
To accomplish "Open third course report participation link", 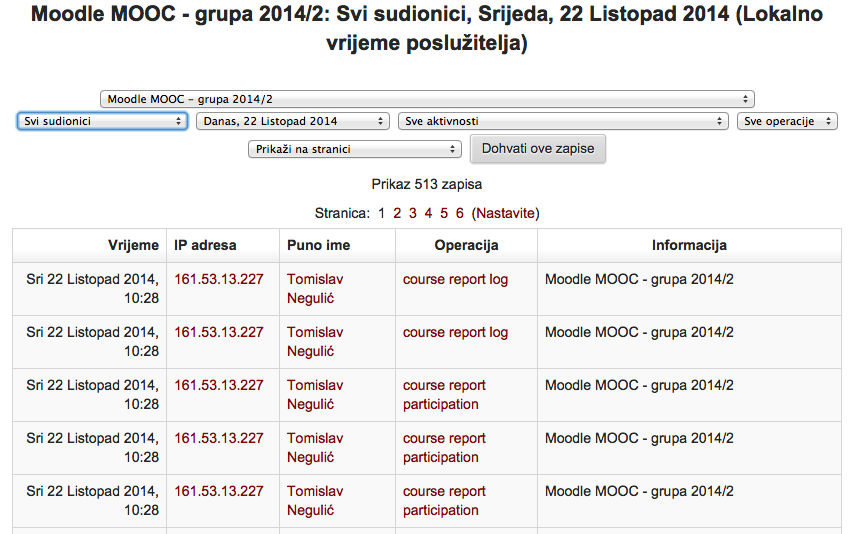I will pos(445,501).
